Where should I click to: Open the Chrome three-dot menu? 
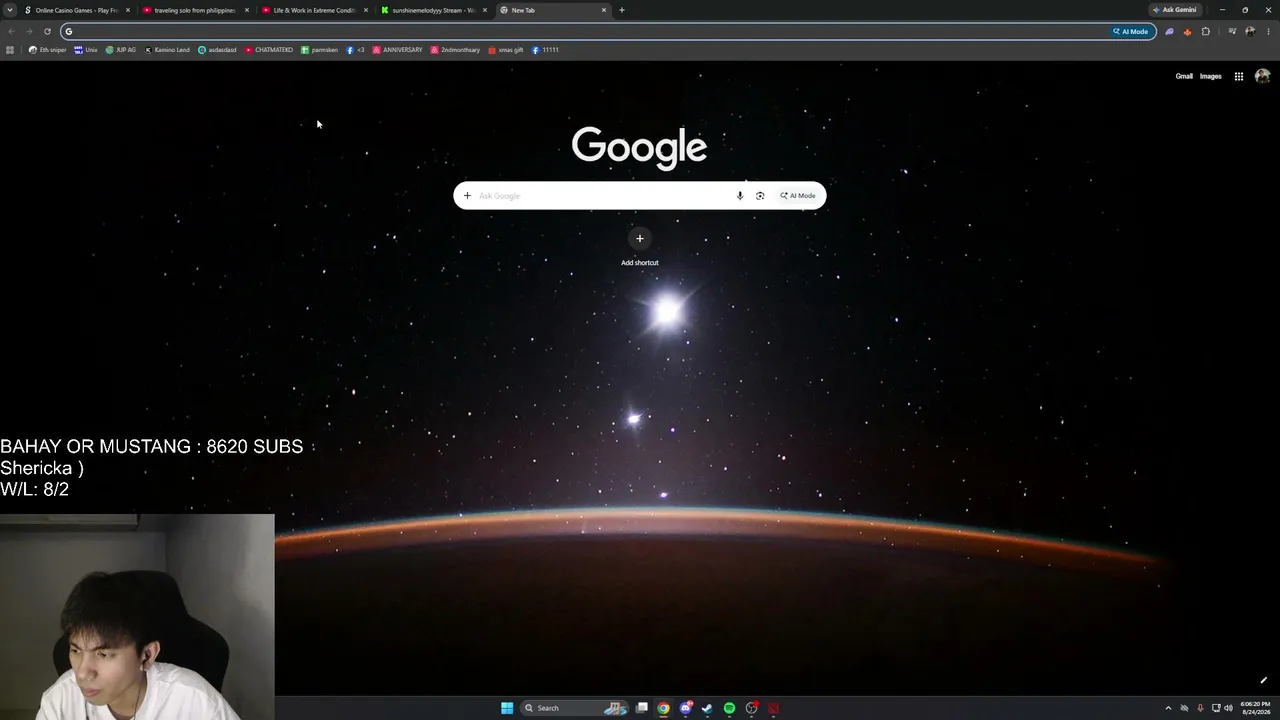[x=1268, y=31]
